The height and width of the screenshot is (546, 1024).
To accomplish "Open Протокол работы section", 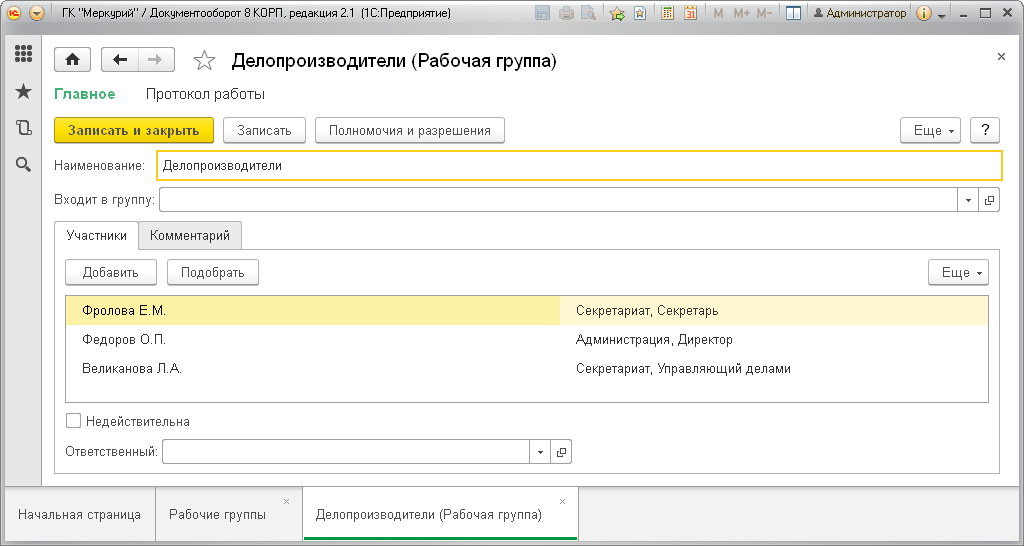I will pyautogui.click(x=205, y=94).
